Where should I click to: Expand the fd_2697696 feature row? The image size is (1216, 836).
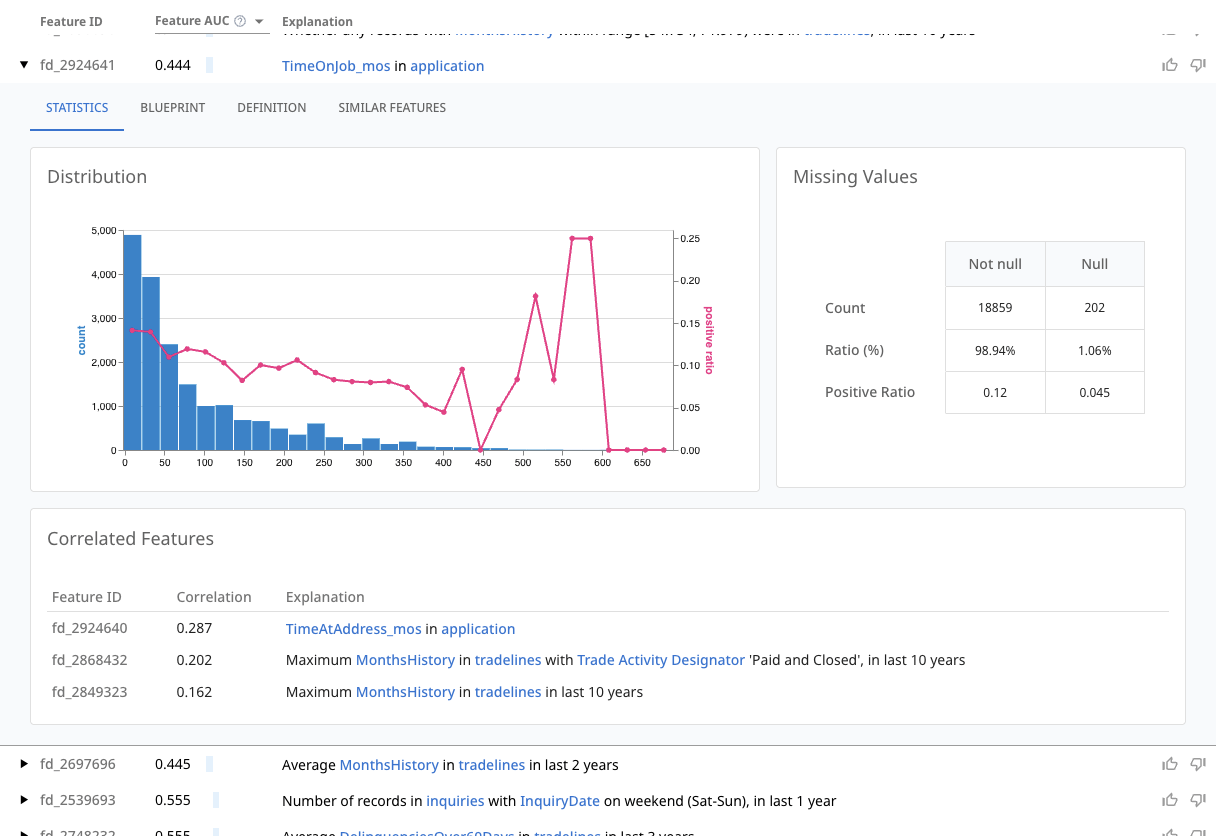pyautogui.click(x=24, y=765)
